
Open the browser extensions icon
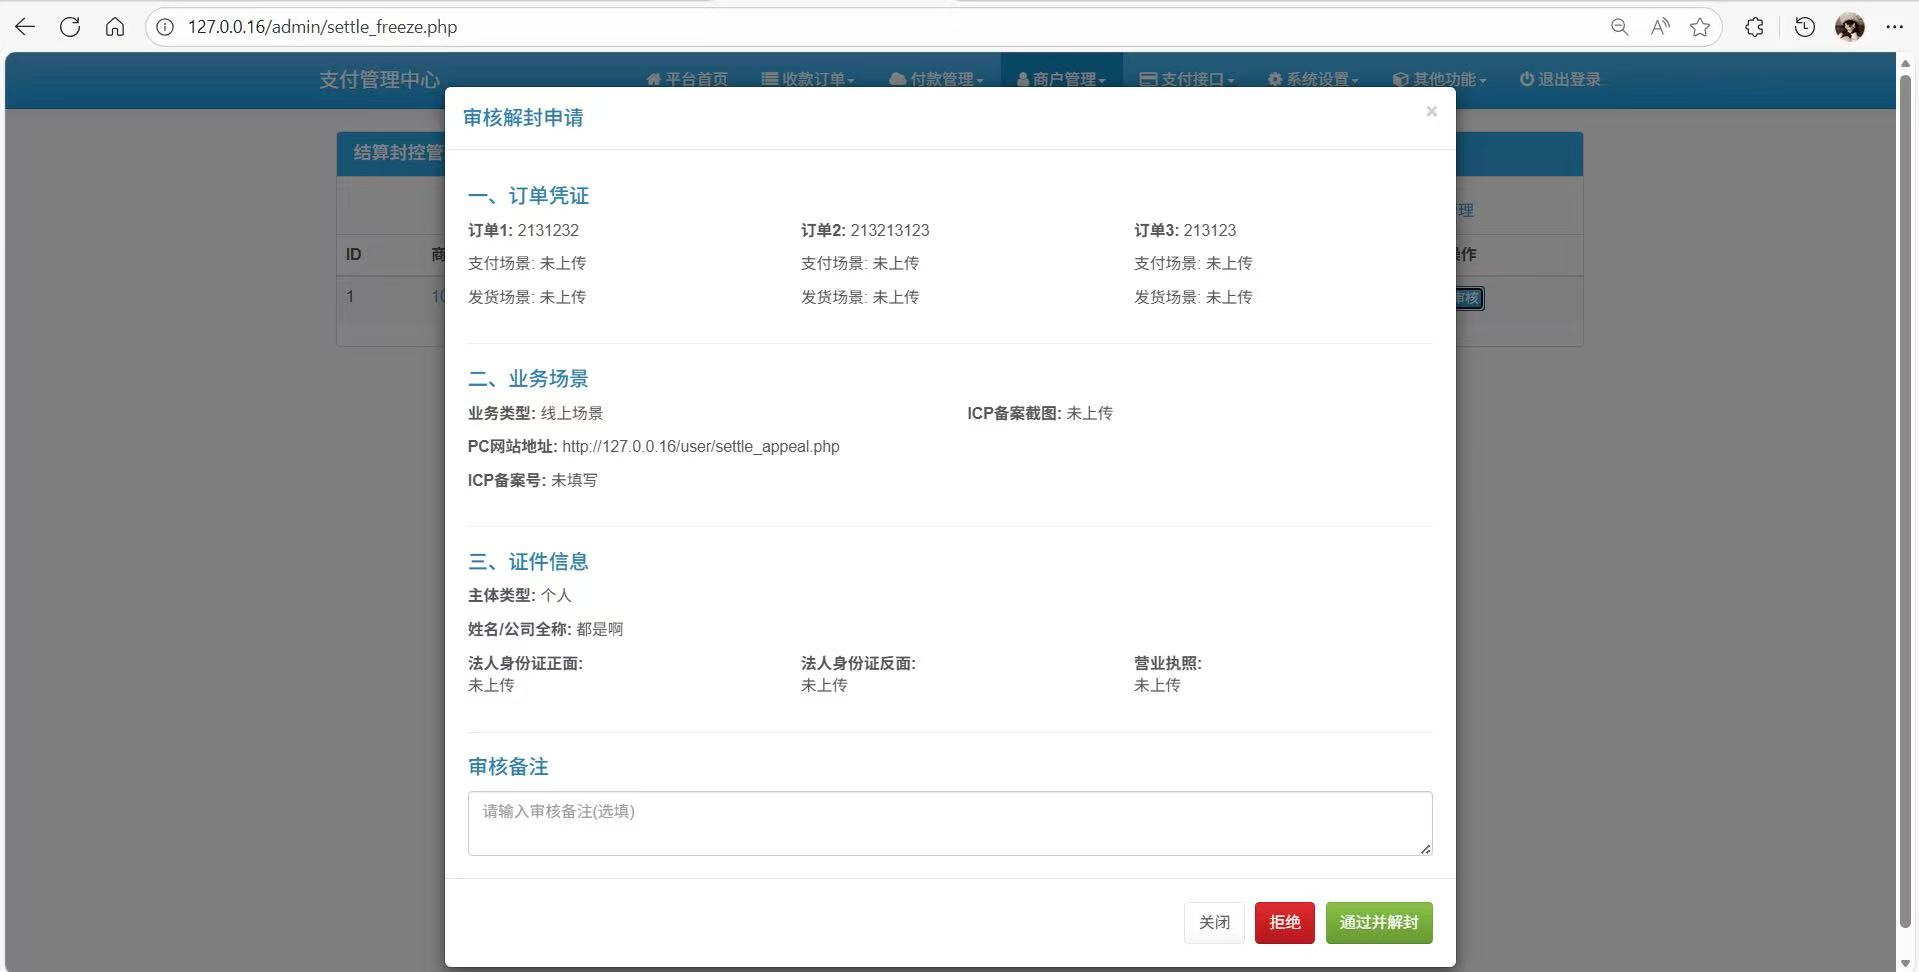tap(1754, 27)
